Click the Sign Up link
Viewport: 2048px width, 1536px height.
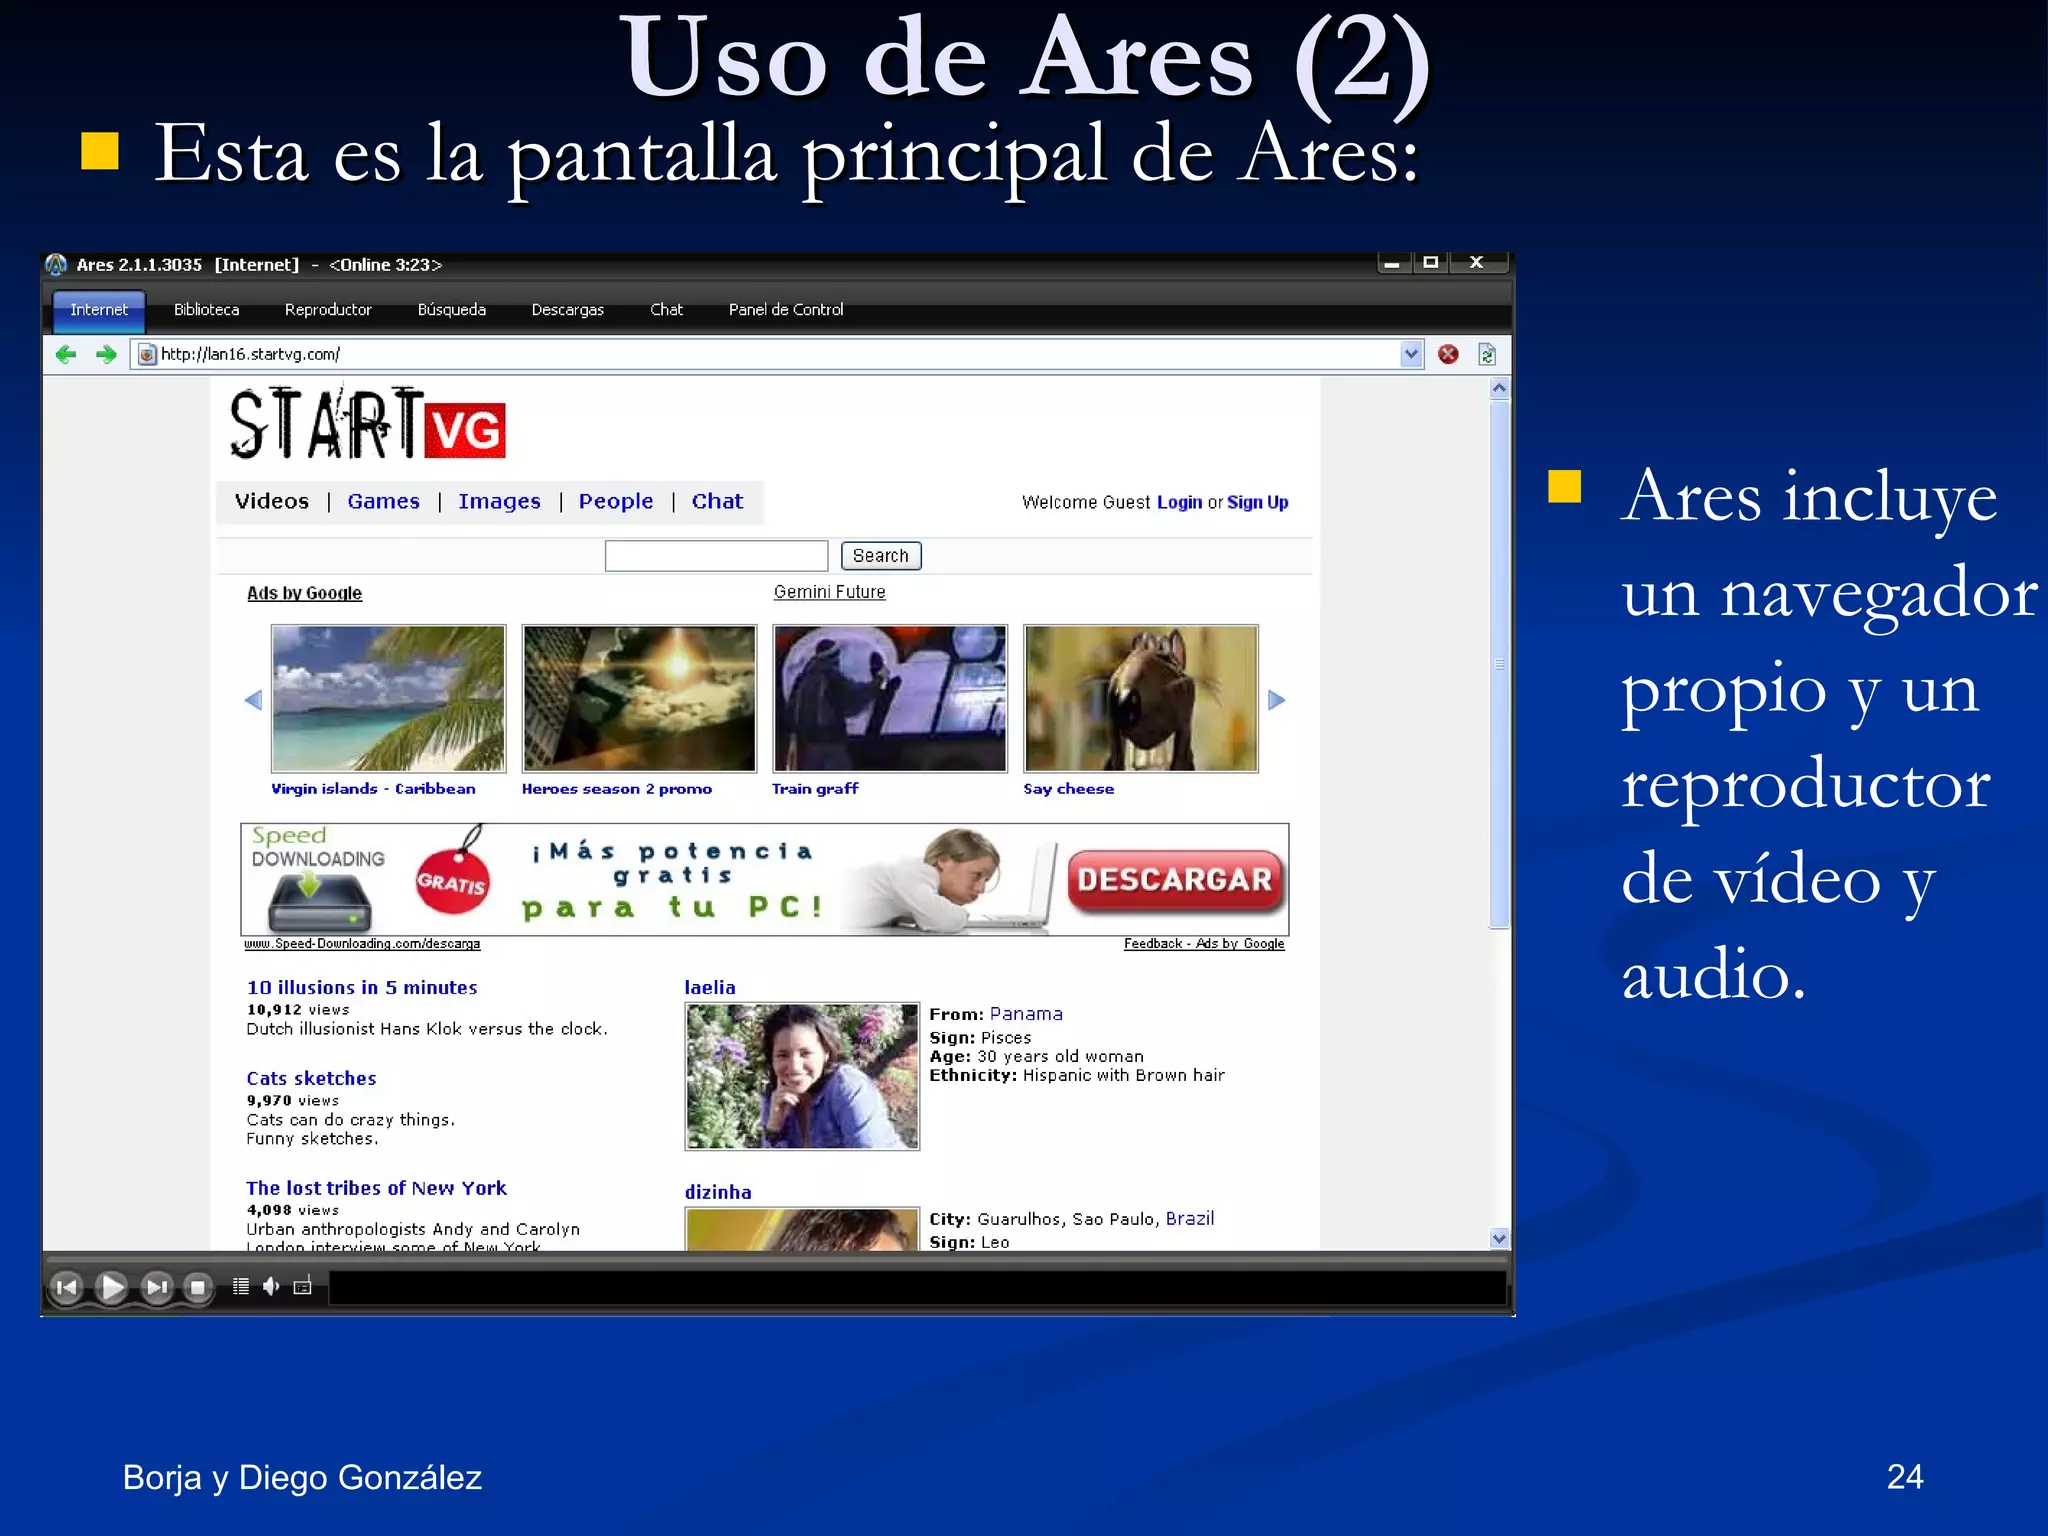[1257, 502]
